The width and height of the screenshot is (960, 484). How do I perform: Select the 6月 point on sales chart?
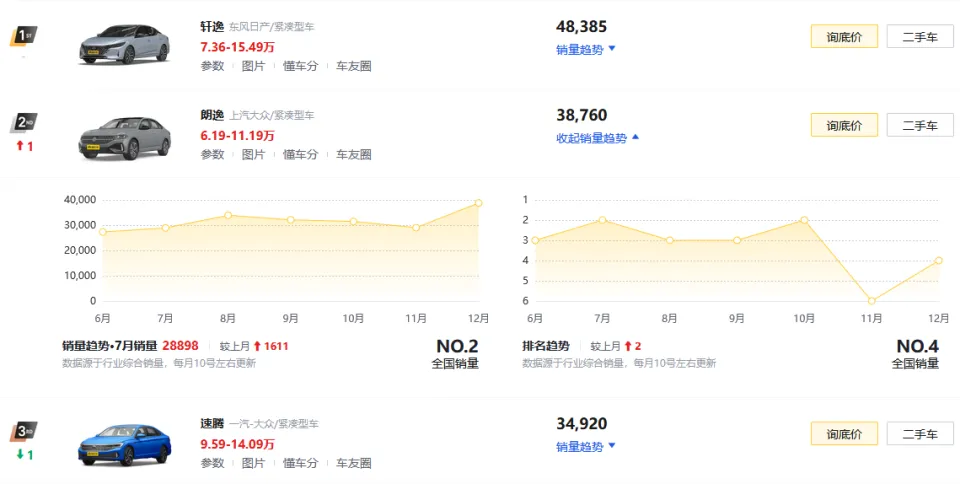tap(103, 232)
